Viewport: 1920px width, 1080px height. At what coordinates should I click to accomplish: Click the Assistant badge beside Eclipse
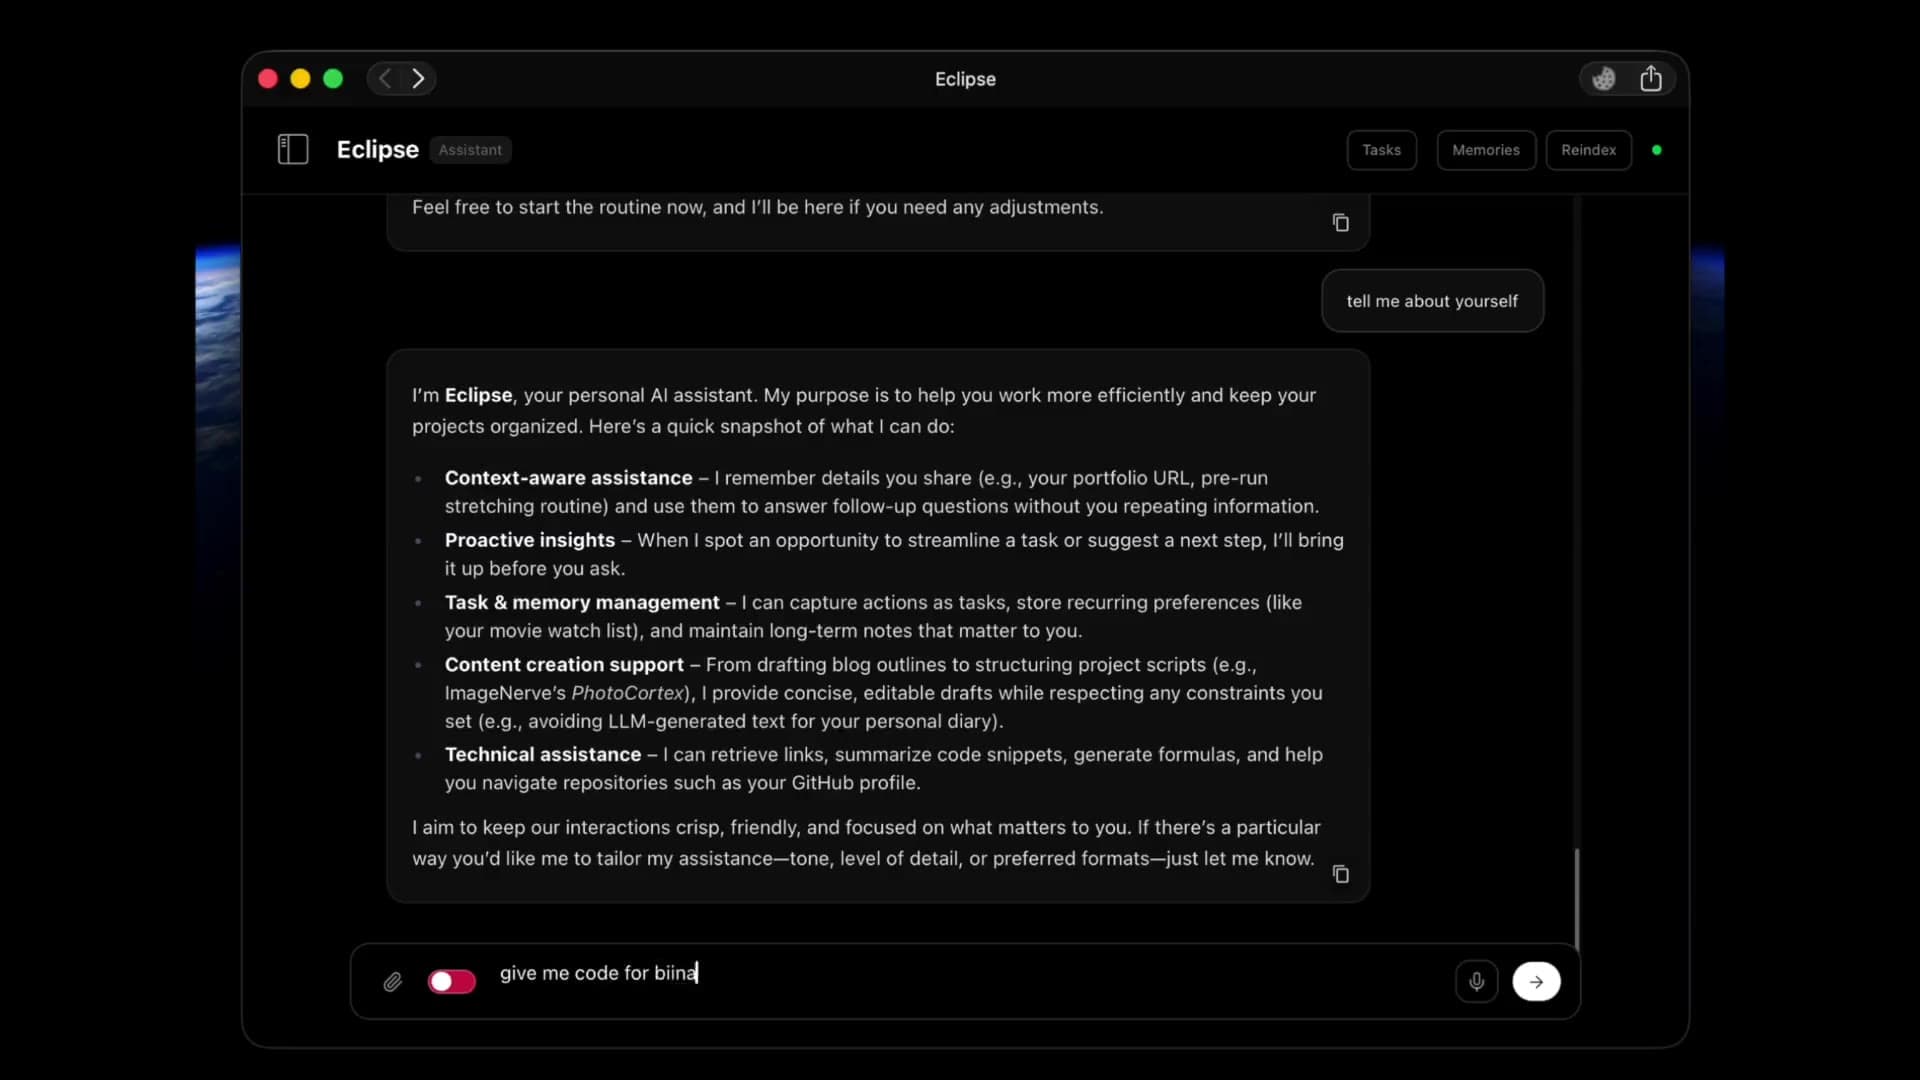pos(470,150)
